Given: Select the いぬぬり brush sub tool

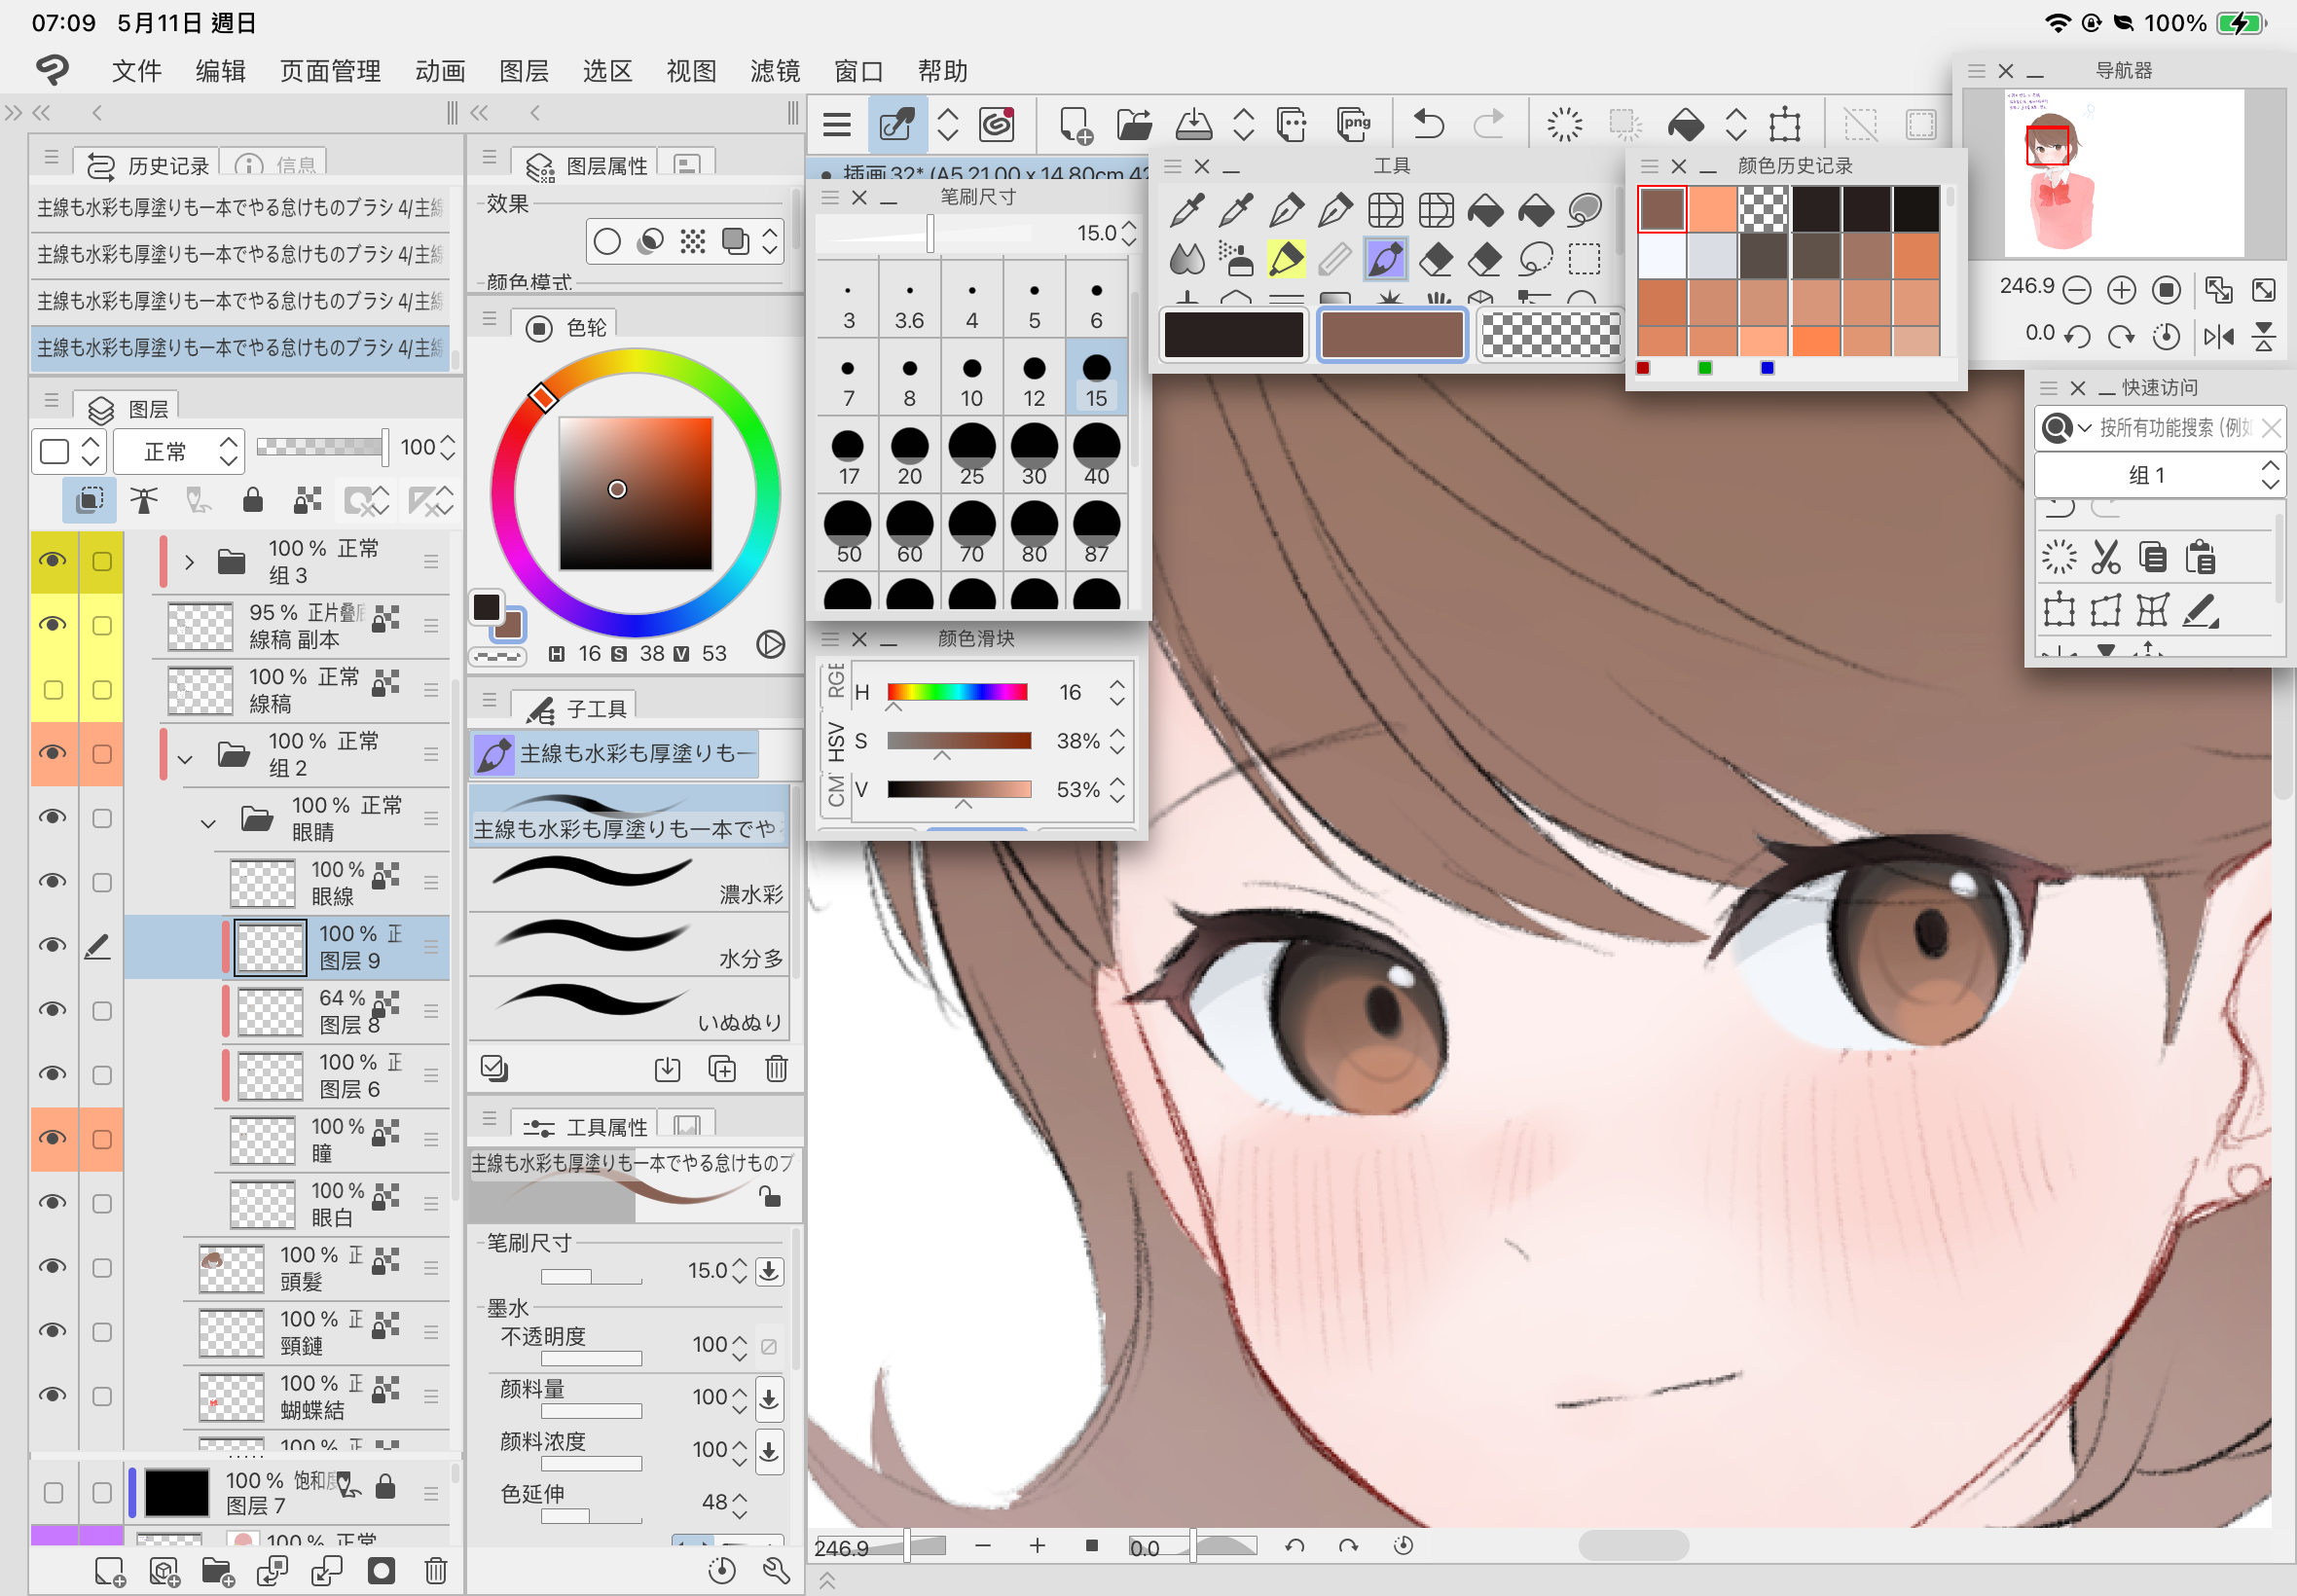Looking at the screenshot, I should point(628,1008).
